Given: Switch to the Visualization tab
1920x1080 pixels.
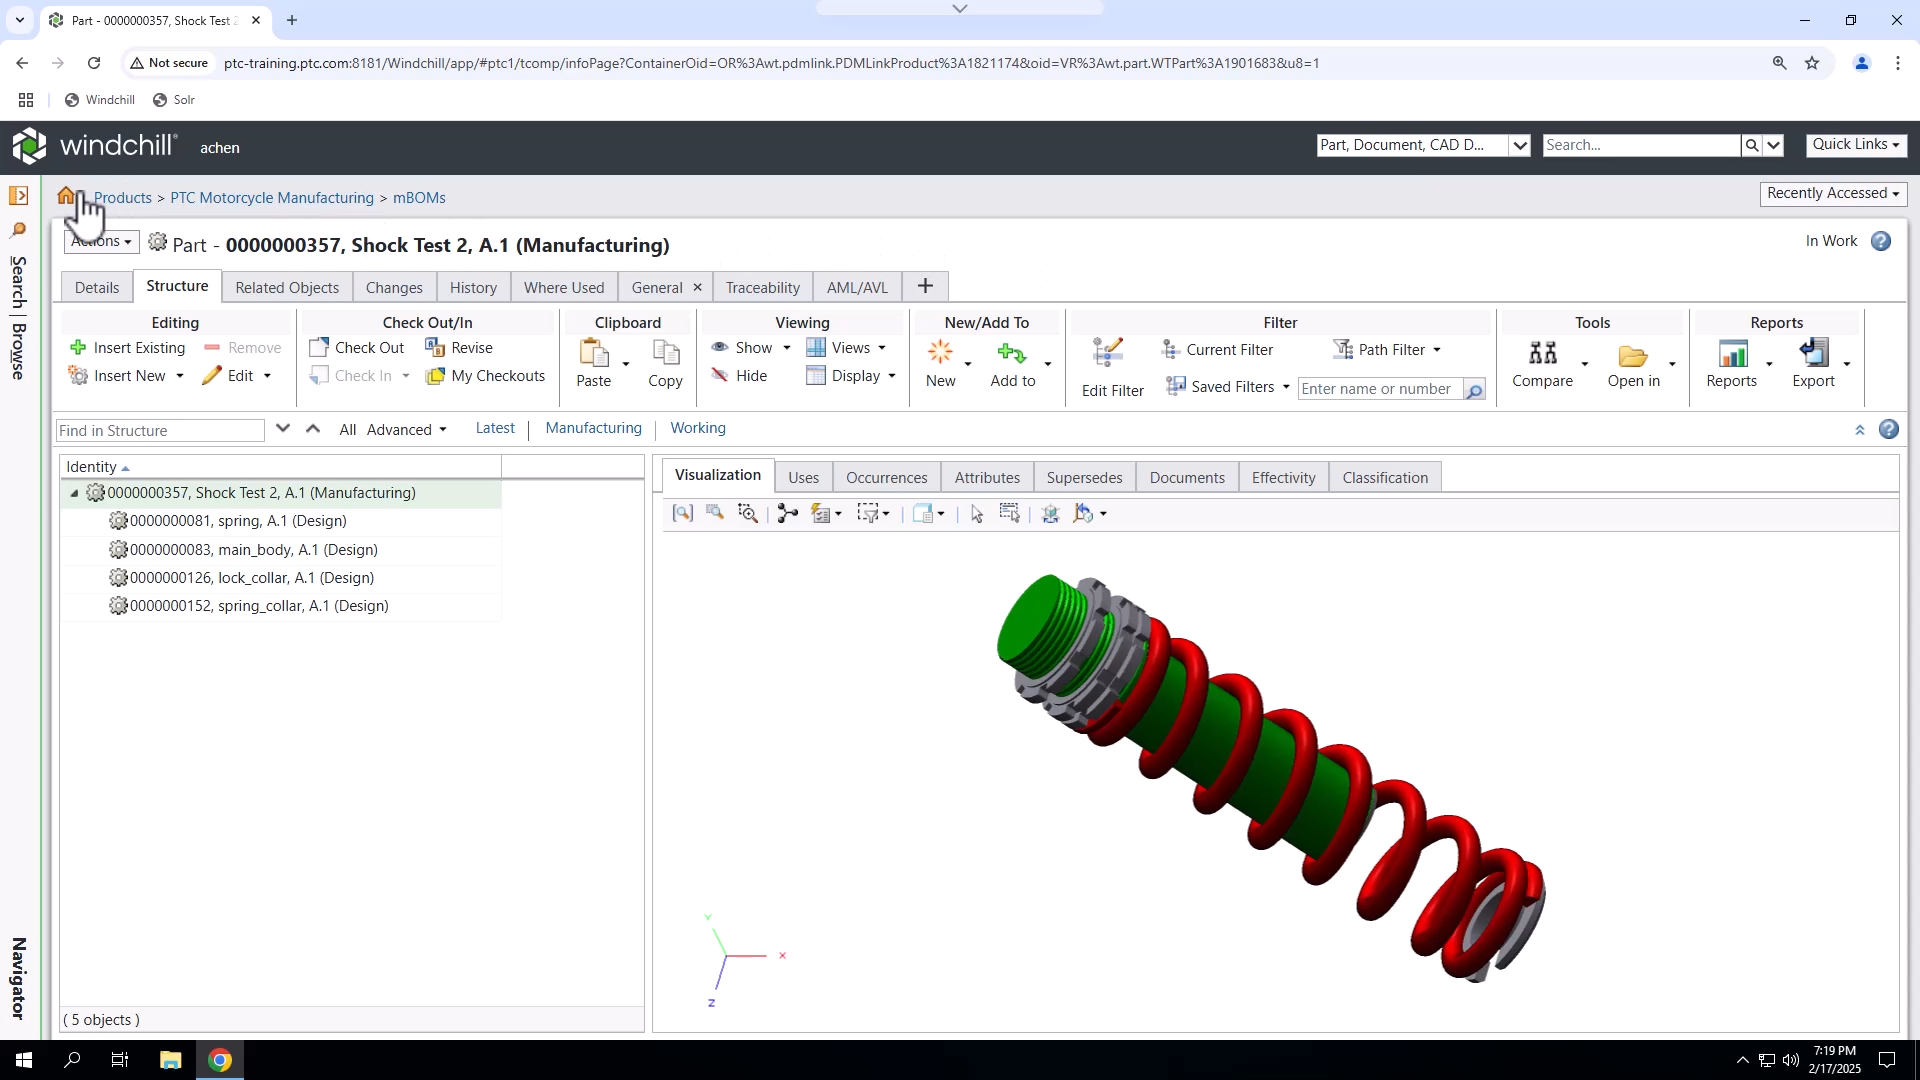Looking at the screenshot, I should [x=717, y=475].
